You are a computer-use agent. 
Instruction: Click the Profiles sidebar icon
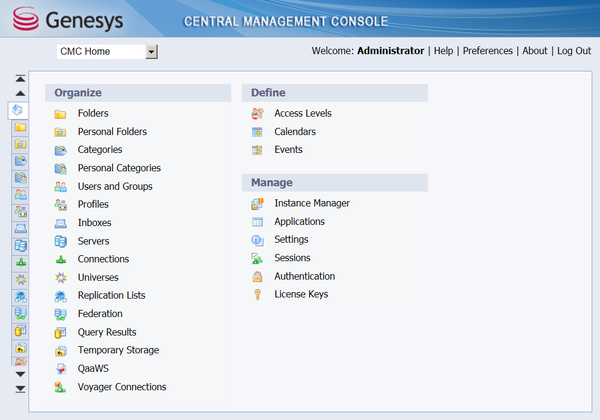coord(20,211)
